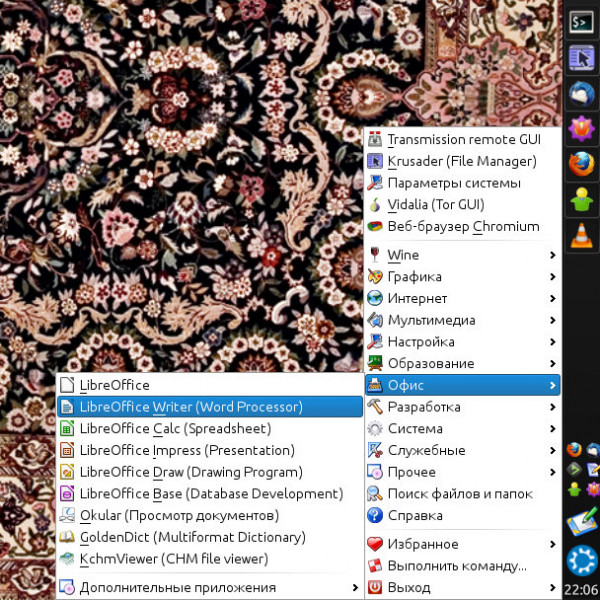
Task: Click the Vidalia onion icon
Action: [375, 205]
